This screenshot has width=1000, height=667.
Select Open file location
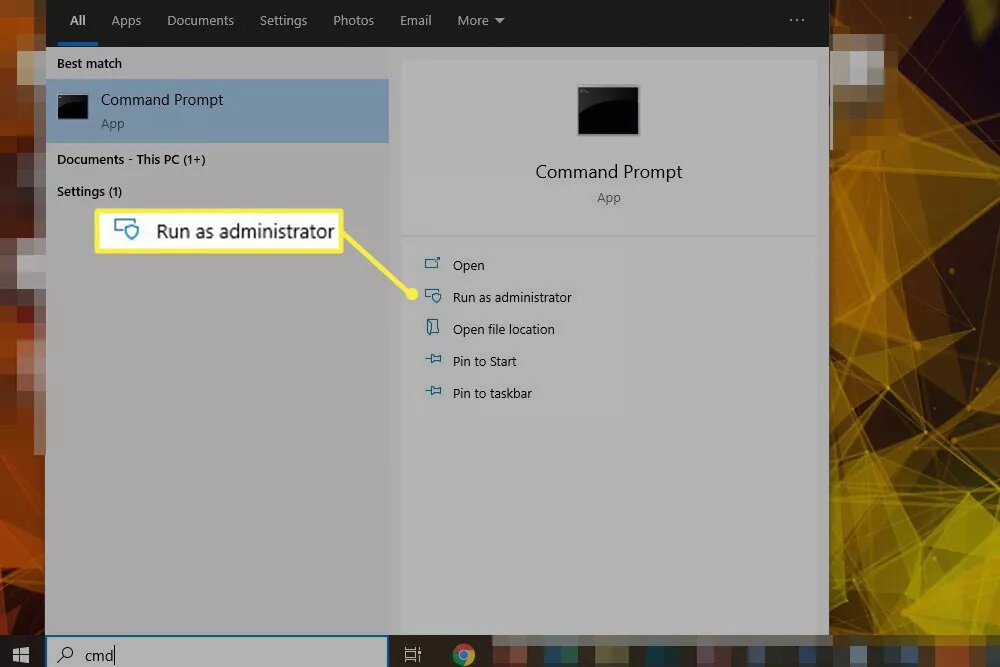tap(503, 329)
